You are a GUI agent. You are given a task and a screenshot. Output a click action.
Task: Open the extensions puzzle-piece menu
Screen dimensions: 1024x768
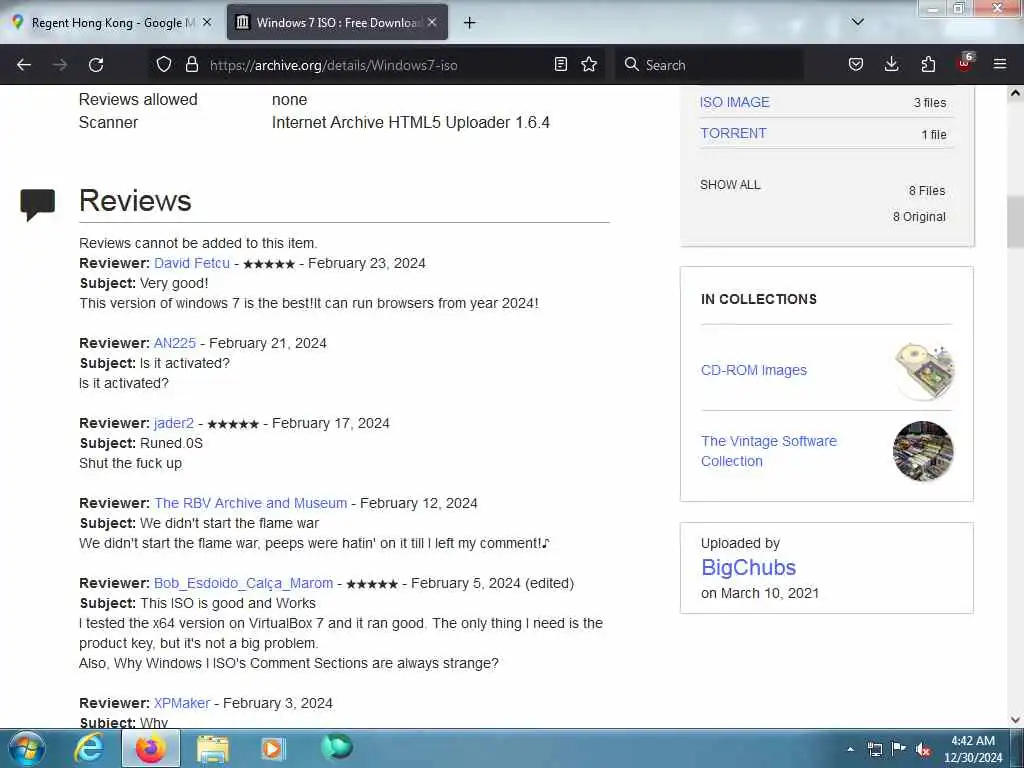click(928, 64)
